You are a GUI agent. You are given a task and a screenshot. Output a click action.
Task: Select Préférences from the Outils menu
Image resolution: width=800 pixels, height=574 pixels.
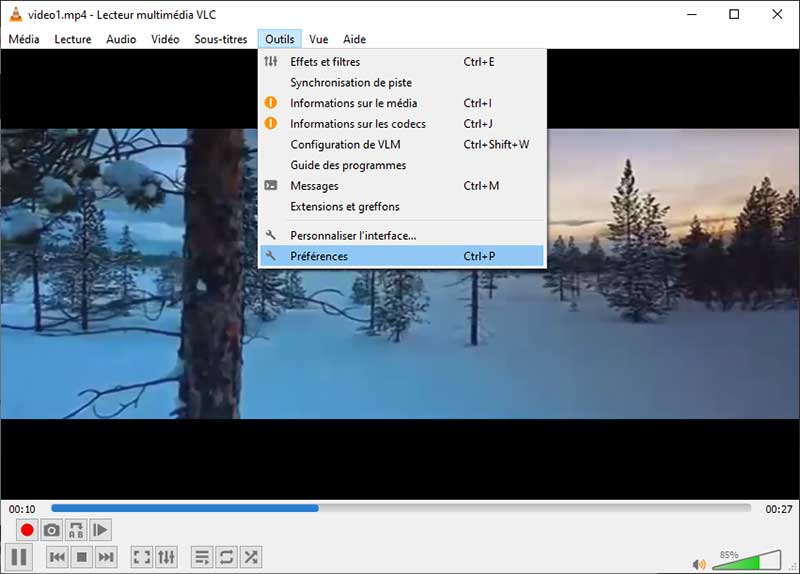(319, 256)
